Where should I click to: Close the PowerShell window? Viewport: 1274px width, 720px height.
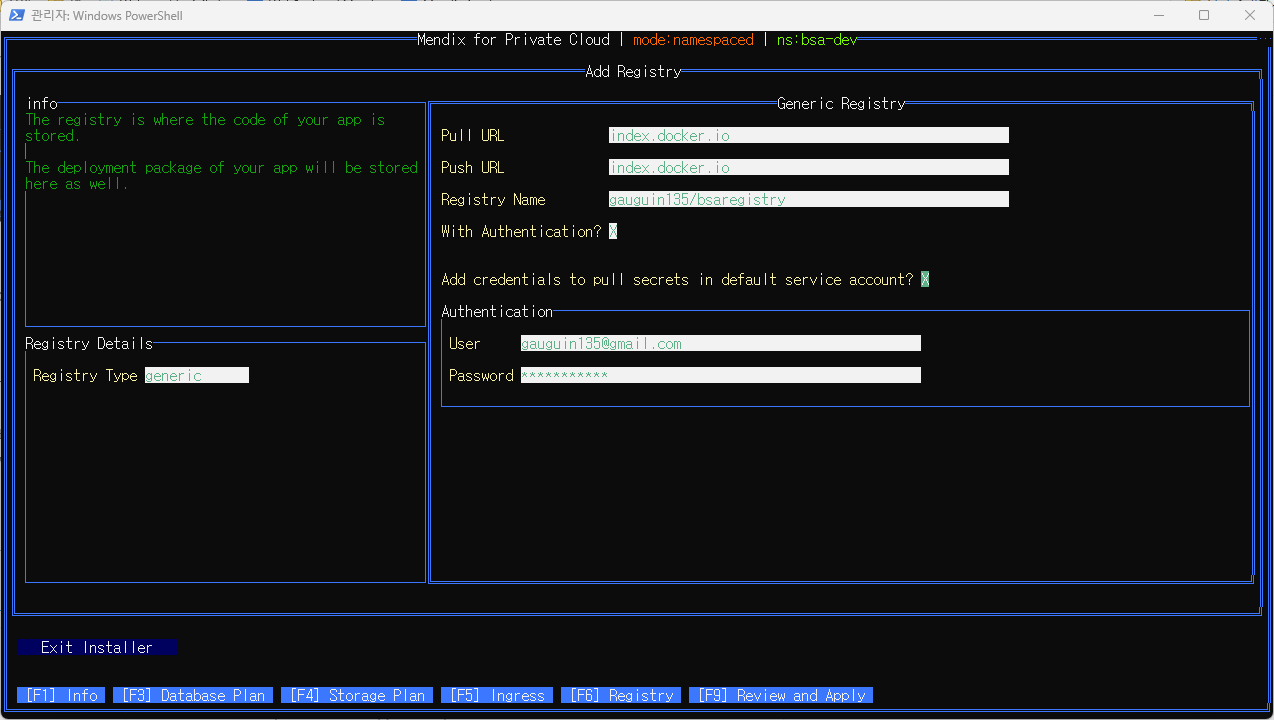coord(1250,15)
